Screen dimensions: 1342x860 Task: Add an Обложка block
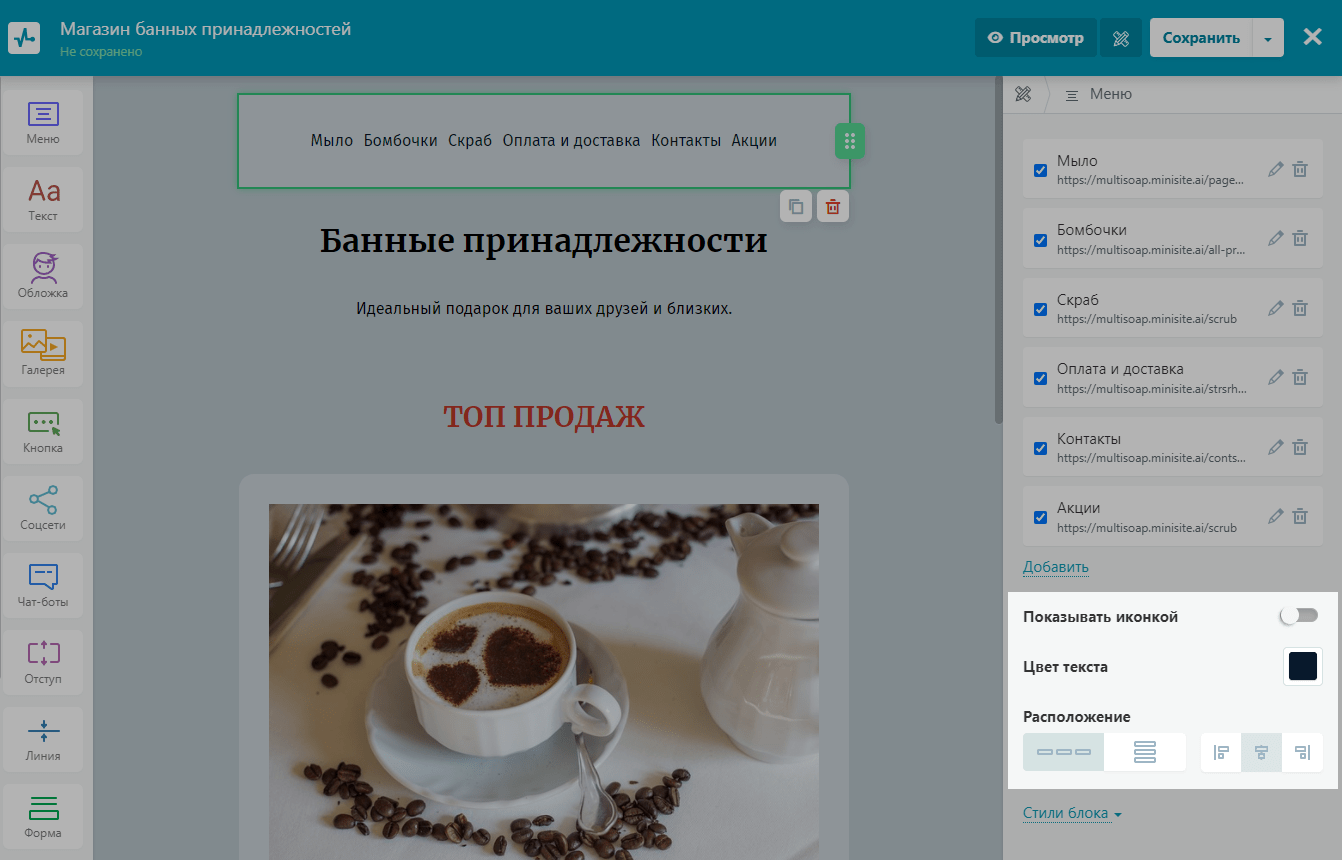click(43, 277)
